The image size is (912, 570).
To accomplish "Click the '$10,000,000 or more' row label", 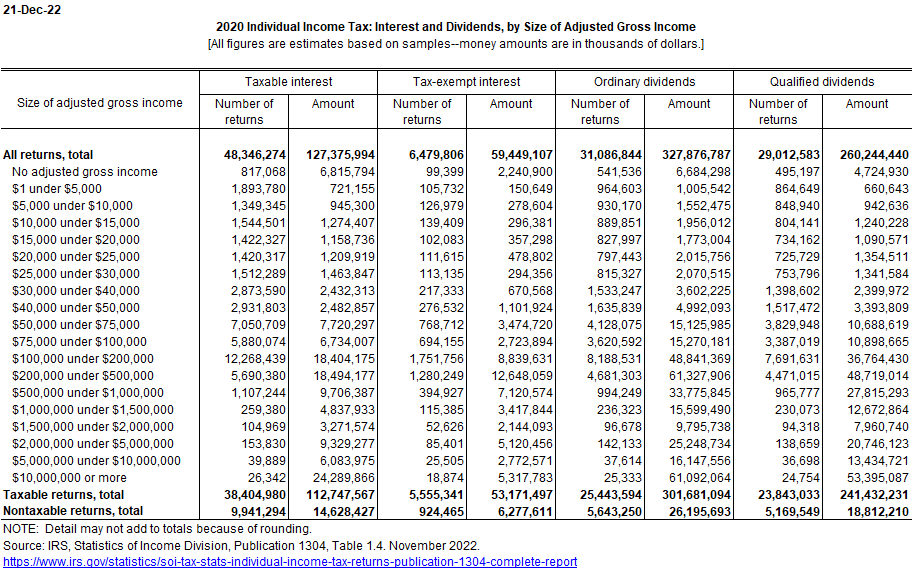I will 67,478.
